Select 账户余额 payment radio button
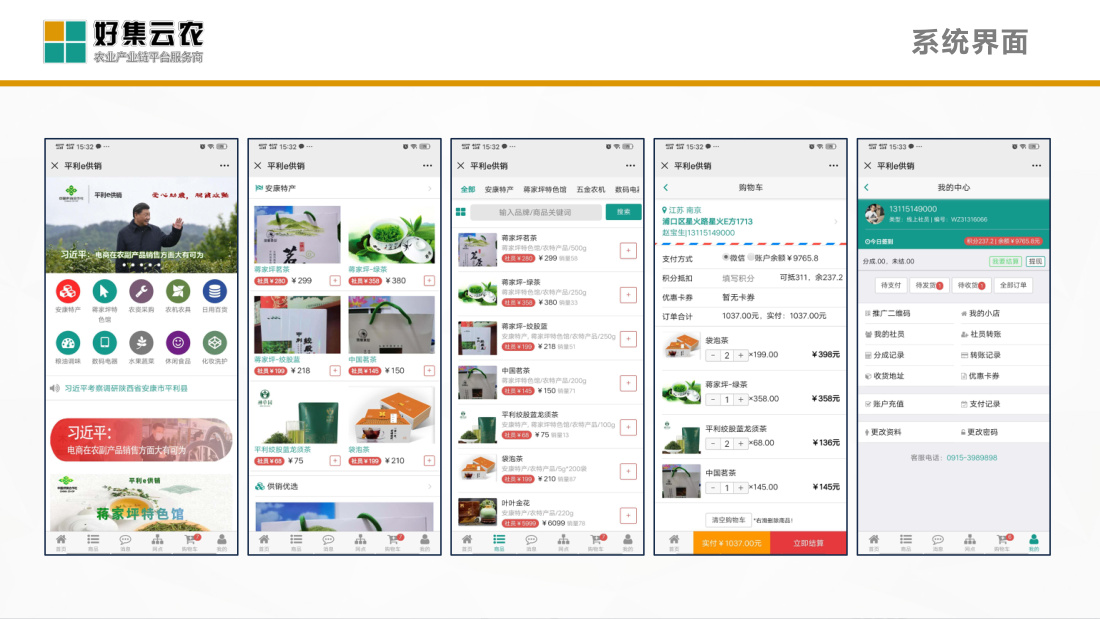This screenshot has height=619, width=1100. [x=751, y=258]
